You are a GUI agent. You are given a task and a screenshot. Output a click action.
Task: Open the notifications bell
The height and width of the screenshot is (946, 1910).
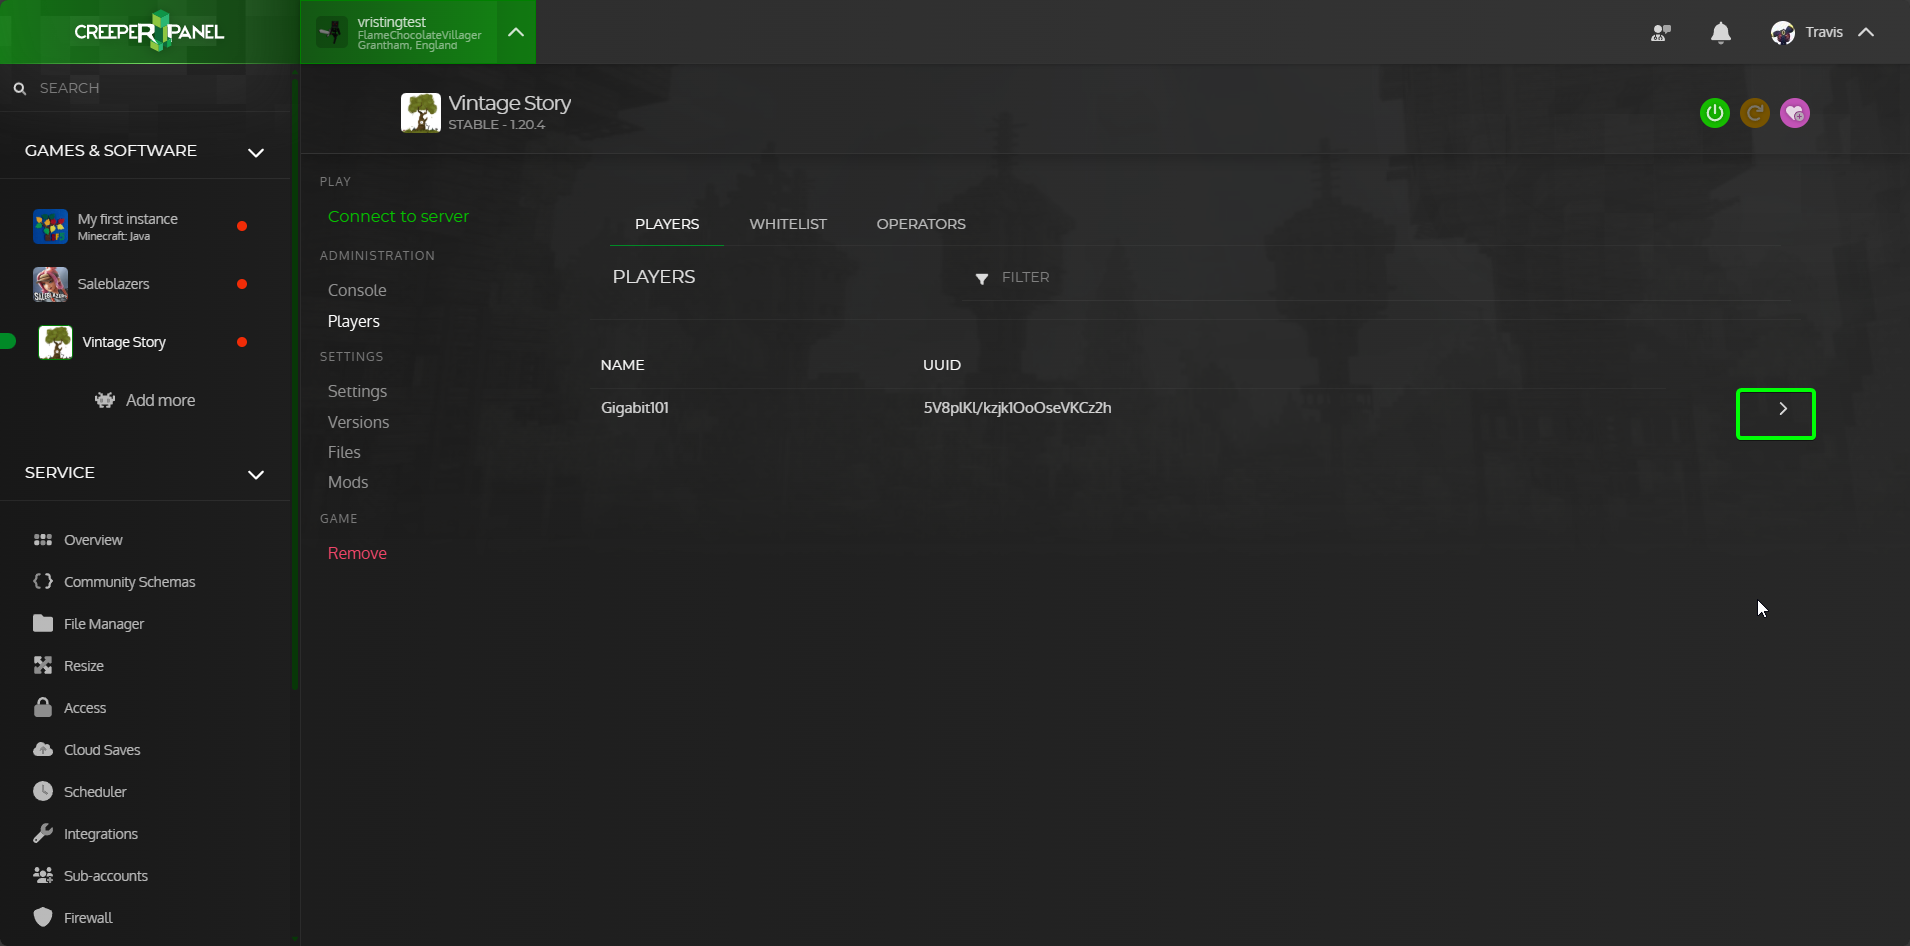coord(1721,33)
